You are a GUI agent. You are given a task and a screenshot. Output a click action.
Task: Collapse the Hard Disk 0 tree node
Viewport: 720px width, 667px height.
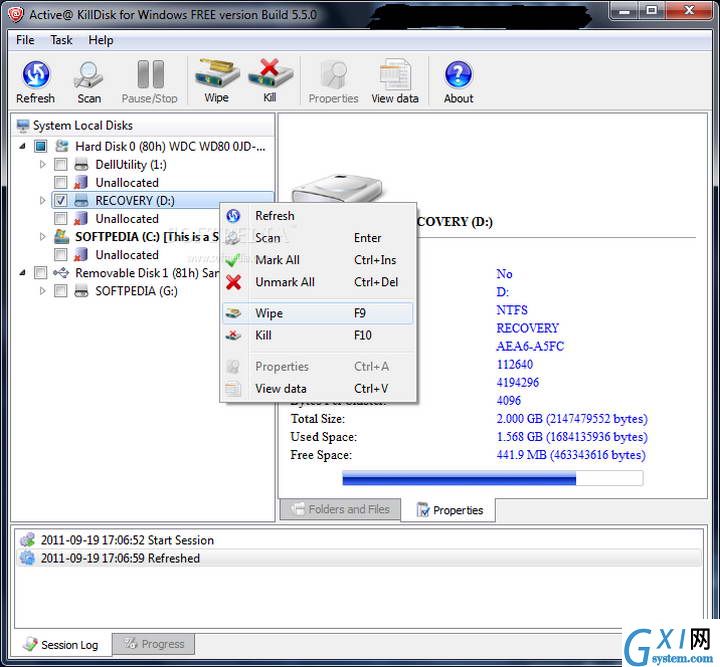pos(22,147)
